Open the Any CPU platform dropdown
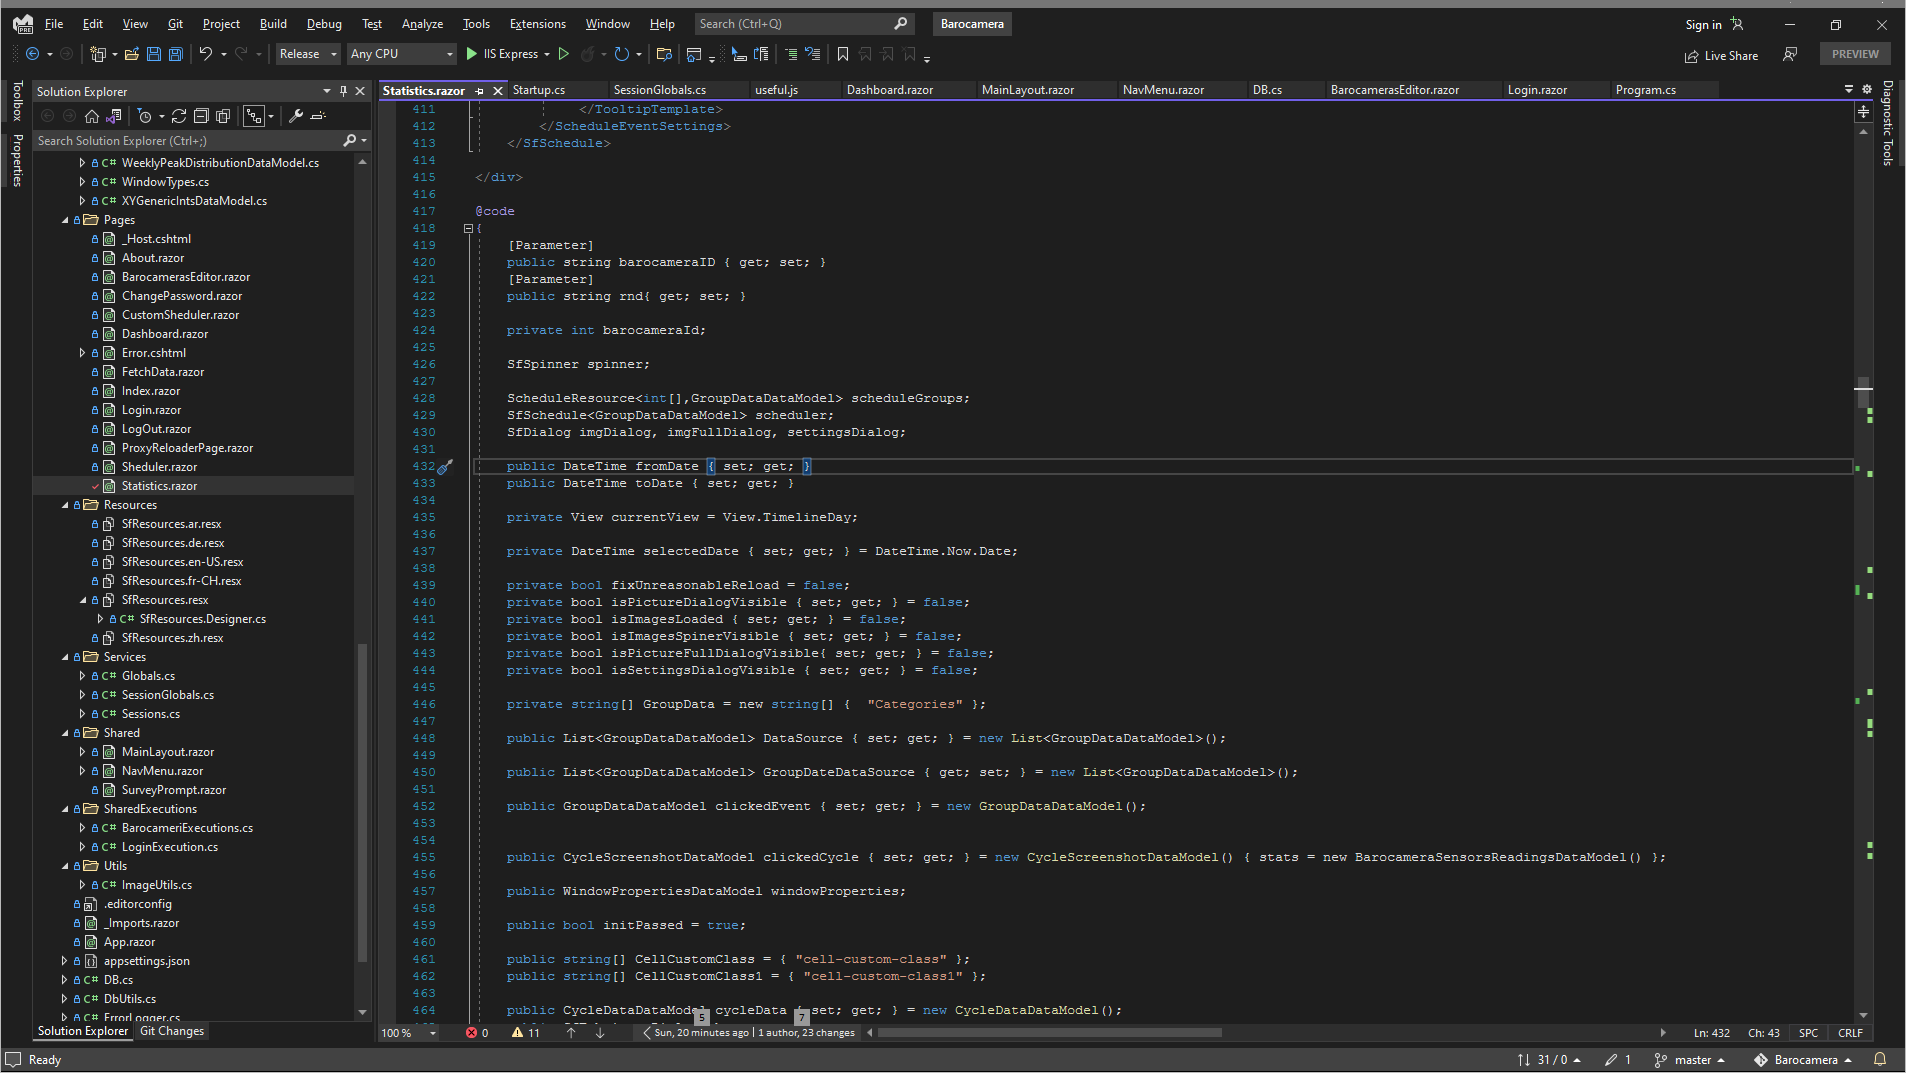The image size is (1906, 1073). (x=402, y=54)
